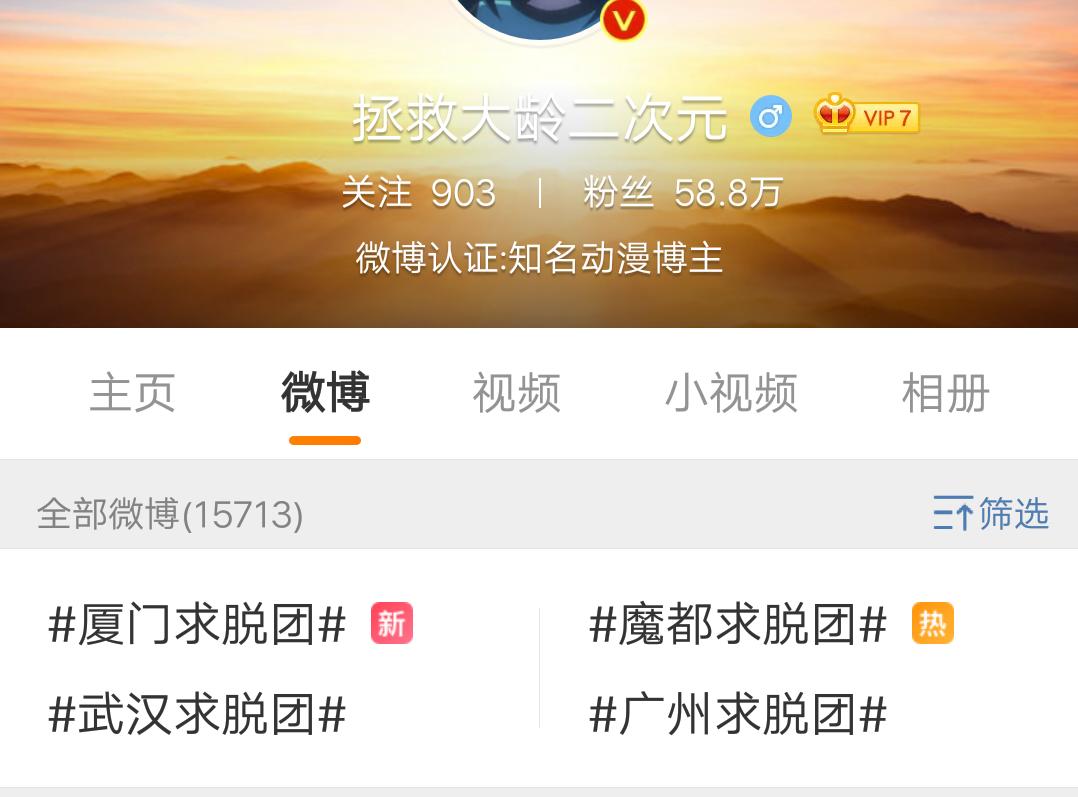Open the VIP 7 crown badge

pos(866,115)
